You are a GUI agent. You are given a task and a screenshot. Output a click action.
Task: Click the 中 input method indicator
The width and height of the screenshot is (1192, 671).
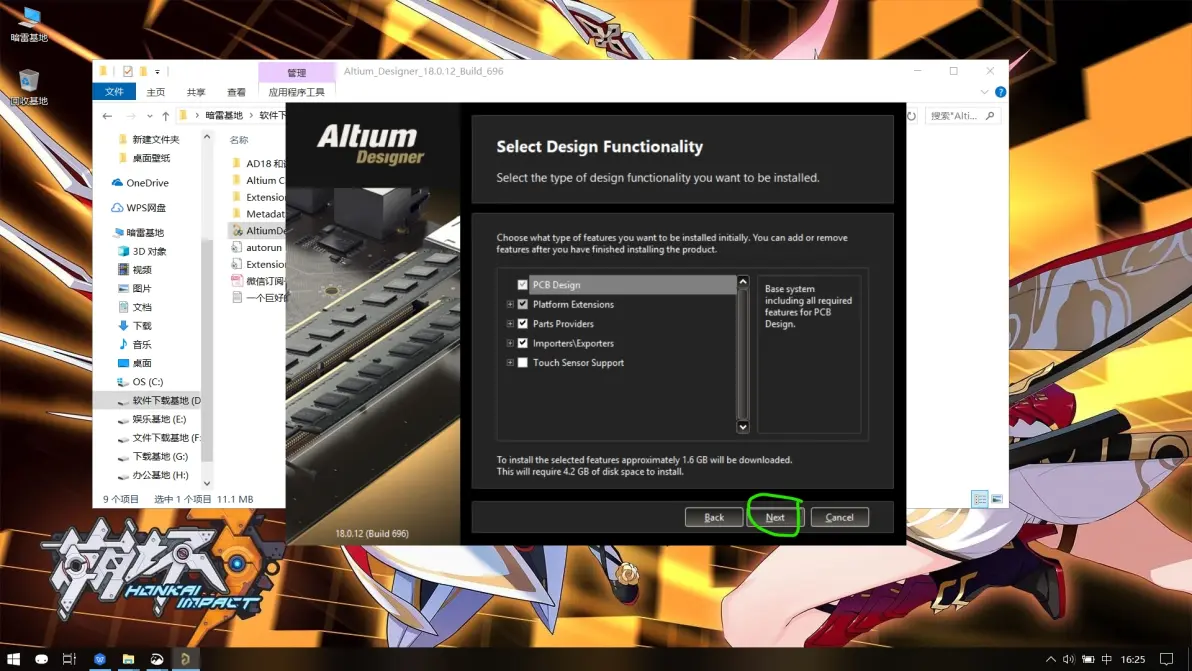coord(1107,659)
